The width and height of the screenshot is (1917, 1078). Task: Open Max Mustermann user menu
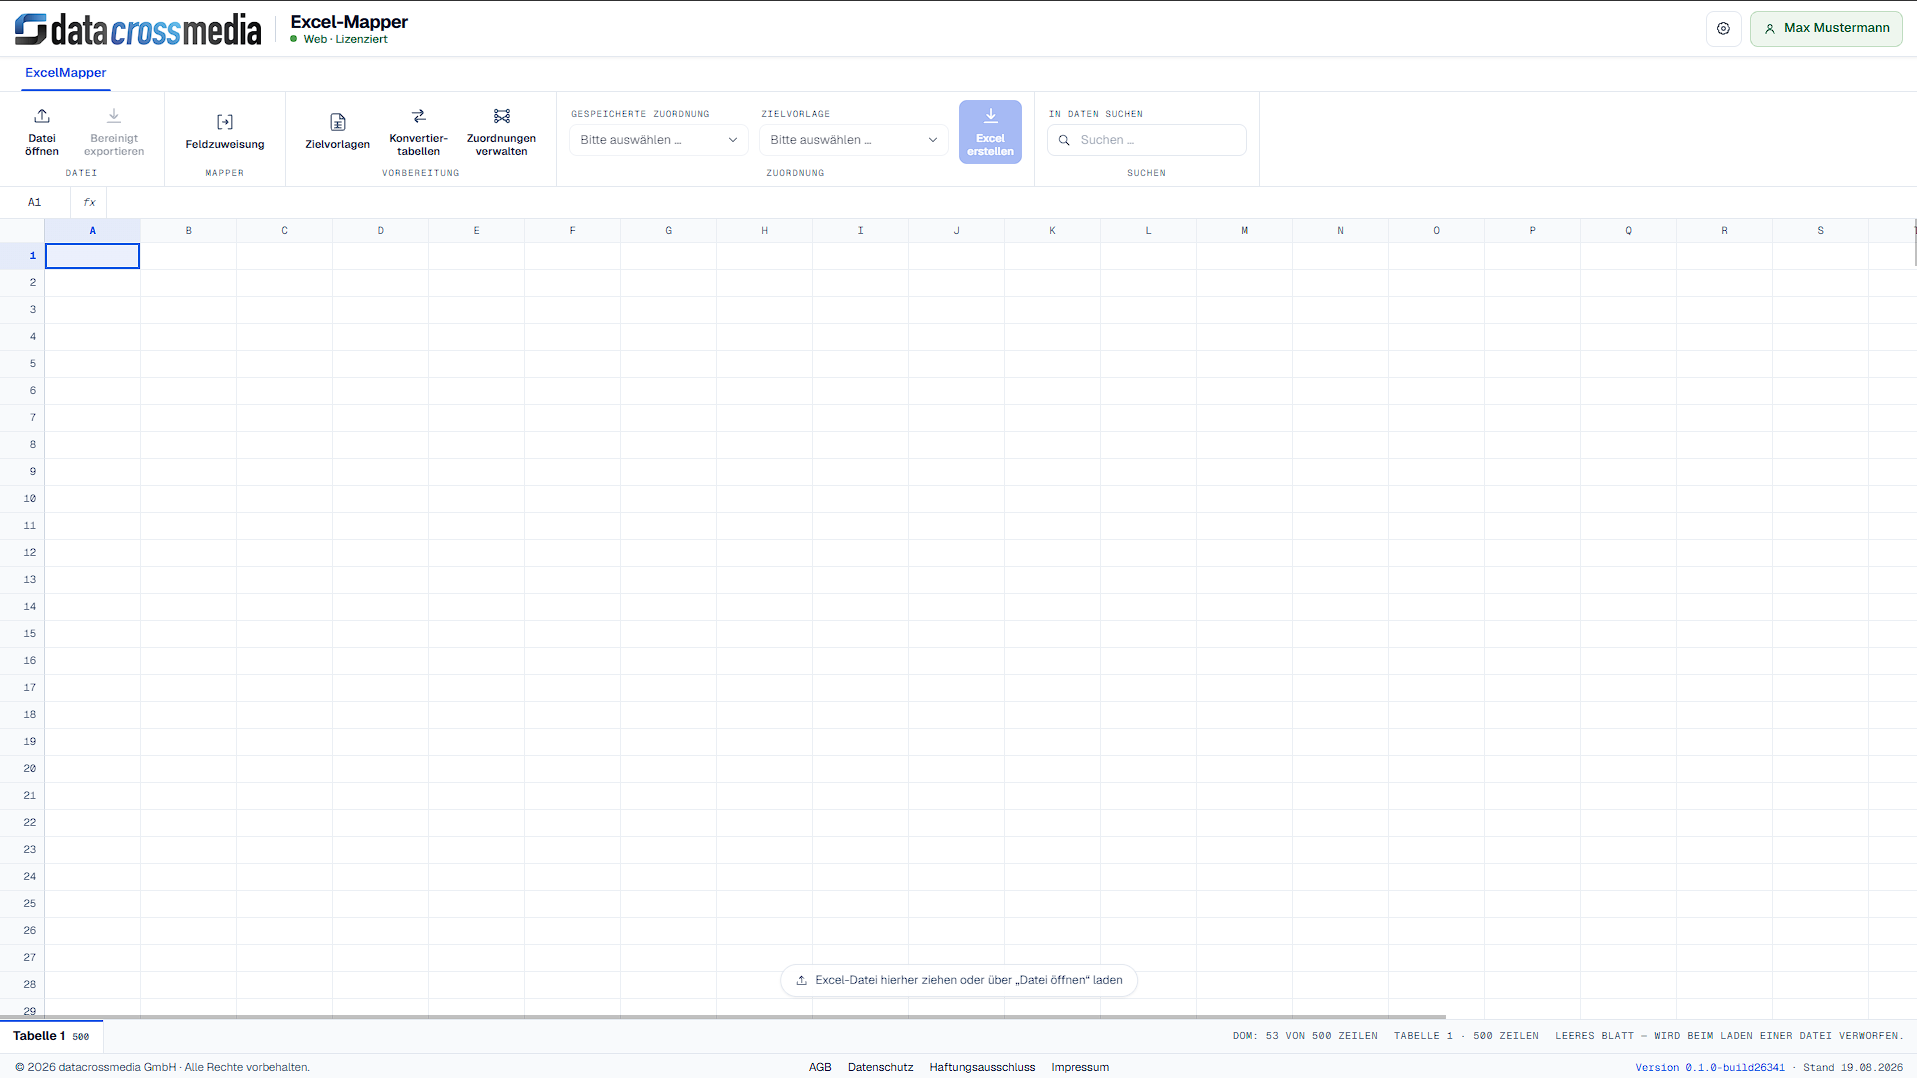tap(1826, 29)
